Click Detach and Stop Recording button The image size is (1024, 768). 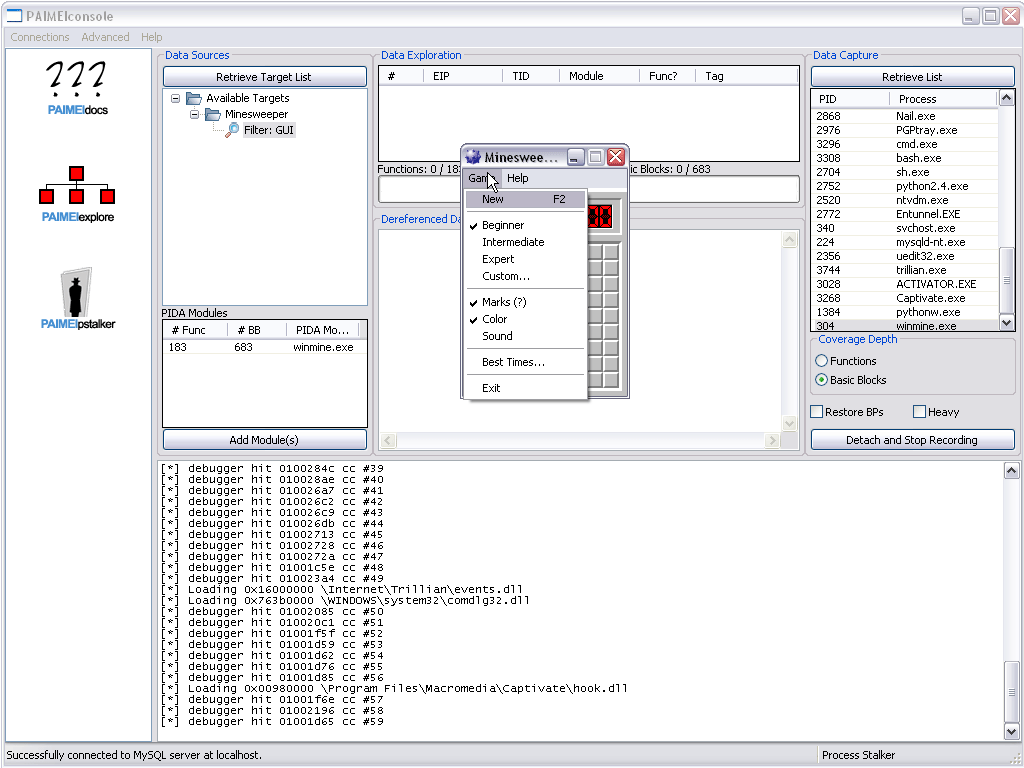[912, 440]
